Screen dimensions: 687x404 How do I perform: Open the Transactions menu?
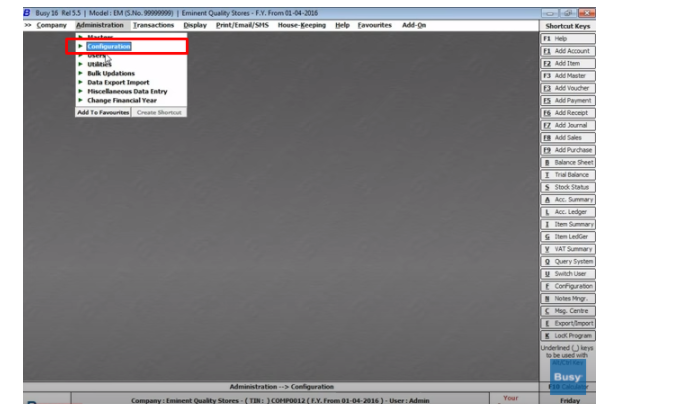tap(153, 25)
